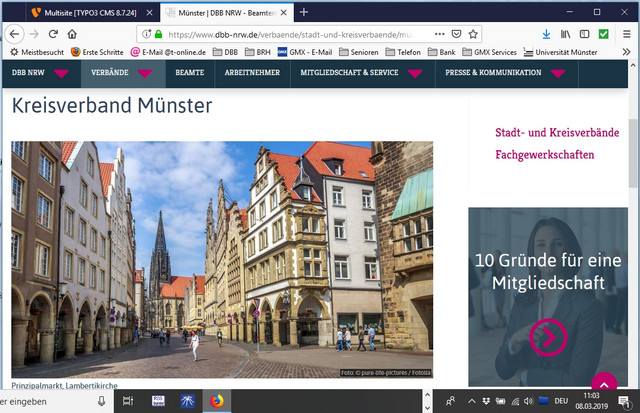
Task: Open a new tab with the plus button
Action: 304,12
